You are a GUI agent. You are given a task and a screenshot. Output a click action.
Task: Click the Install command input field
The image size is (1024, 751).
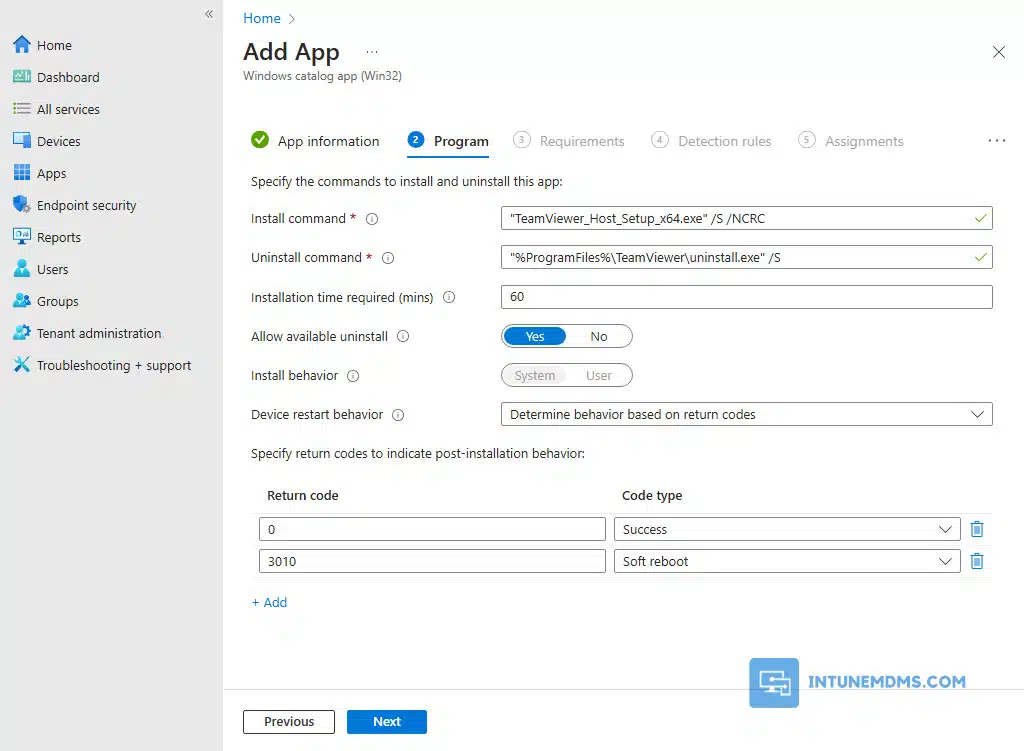coord(746,218)
